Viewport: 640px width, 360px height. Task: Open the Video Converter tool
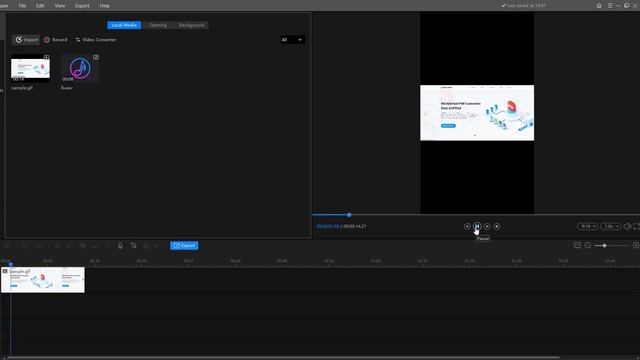[x=96, y=40]
